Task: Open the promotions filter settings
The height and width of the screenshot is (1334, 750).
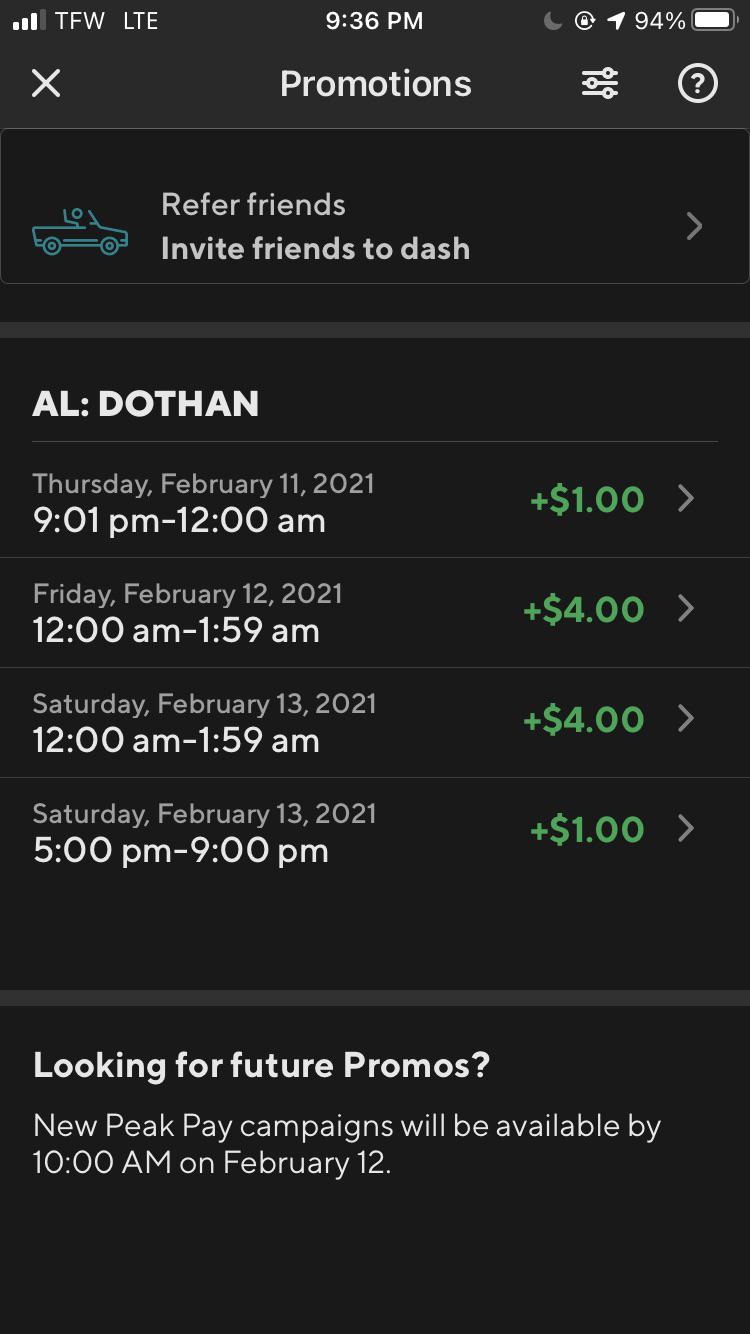Action: tap(599, 84)
